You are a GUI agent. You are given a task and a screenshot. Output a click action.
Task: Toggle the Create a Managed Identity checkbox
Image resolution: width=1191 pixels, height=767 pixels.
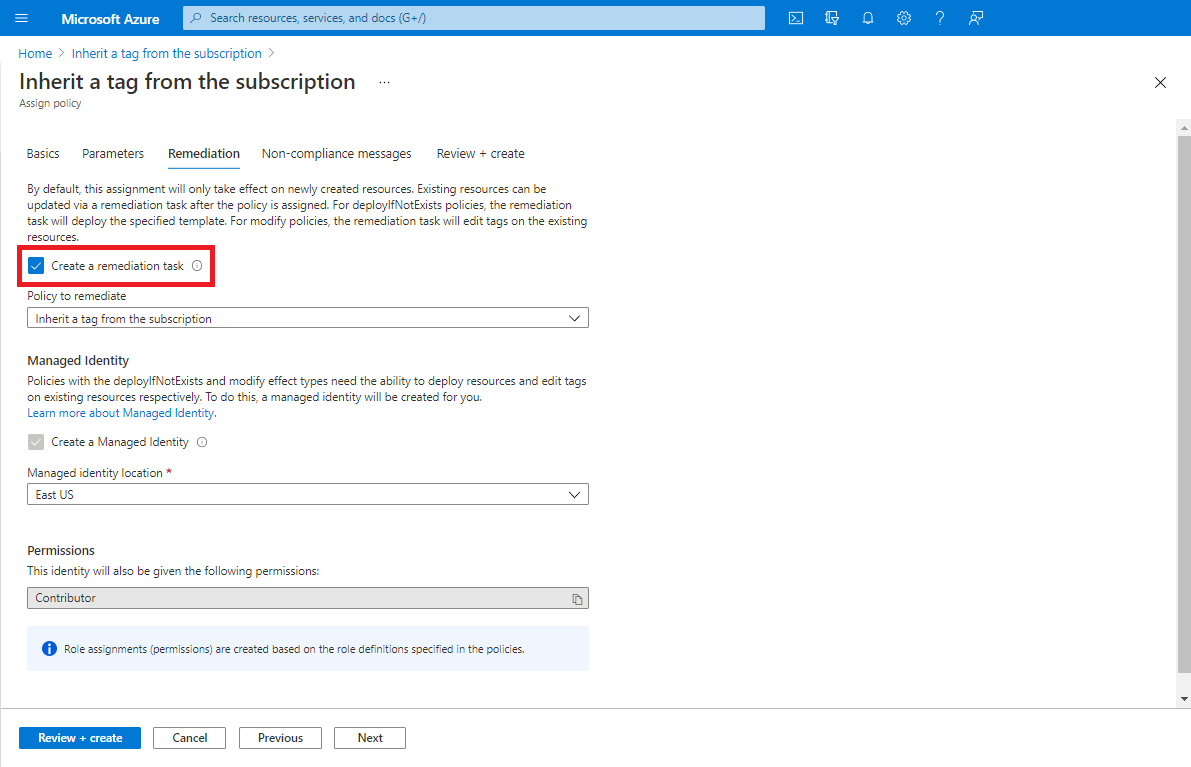36,442
